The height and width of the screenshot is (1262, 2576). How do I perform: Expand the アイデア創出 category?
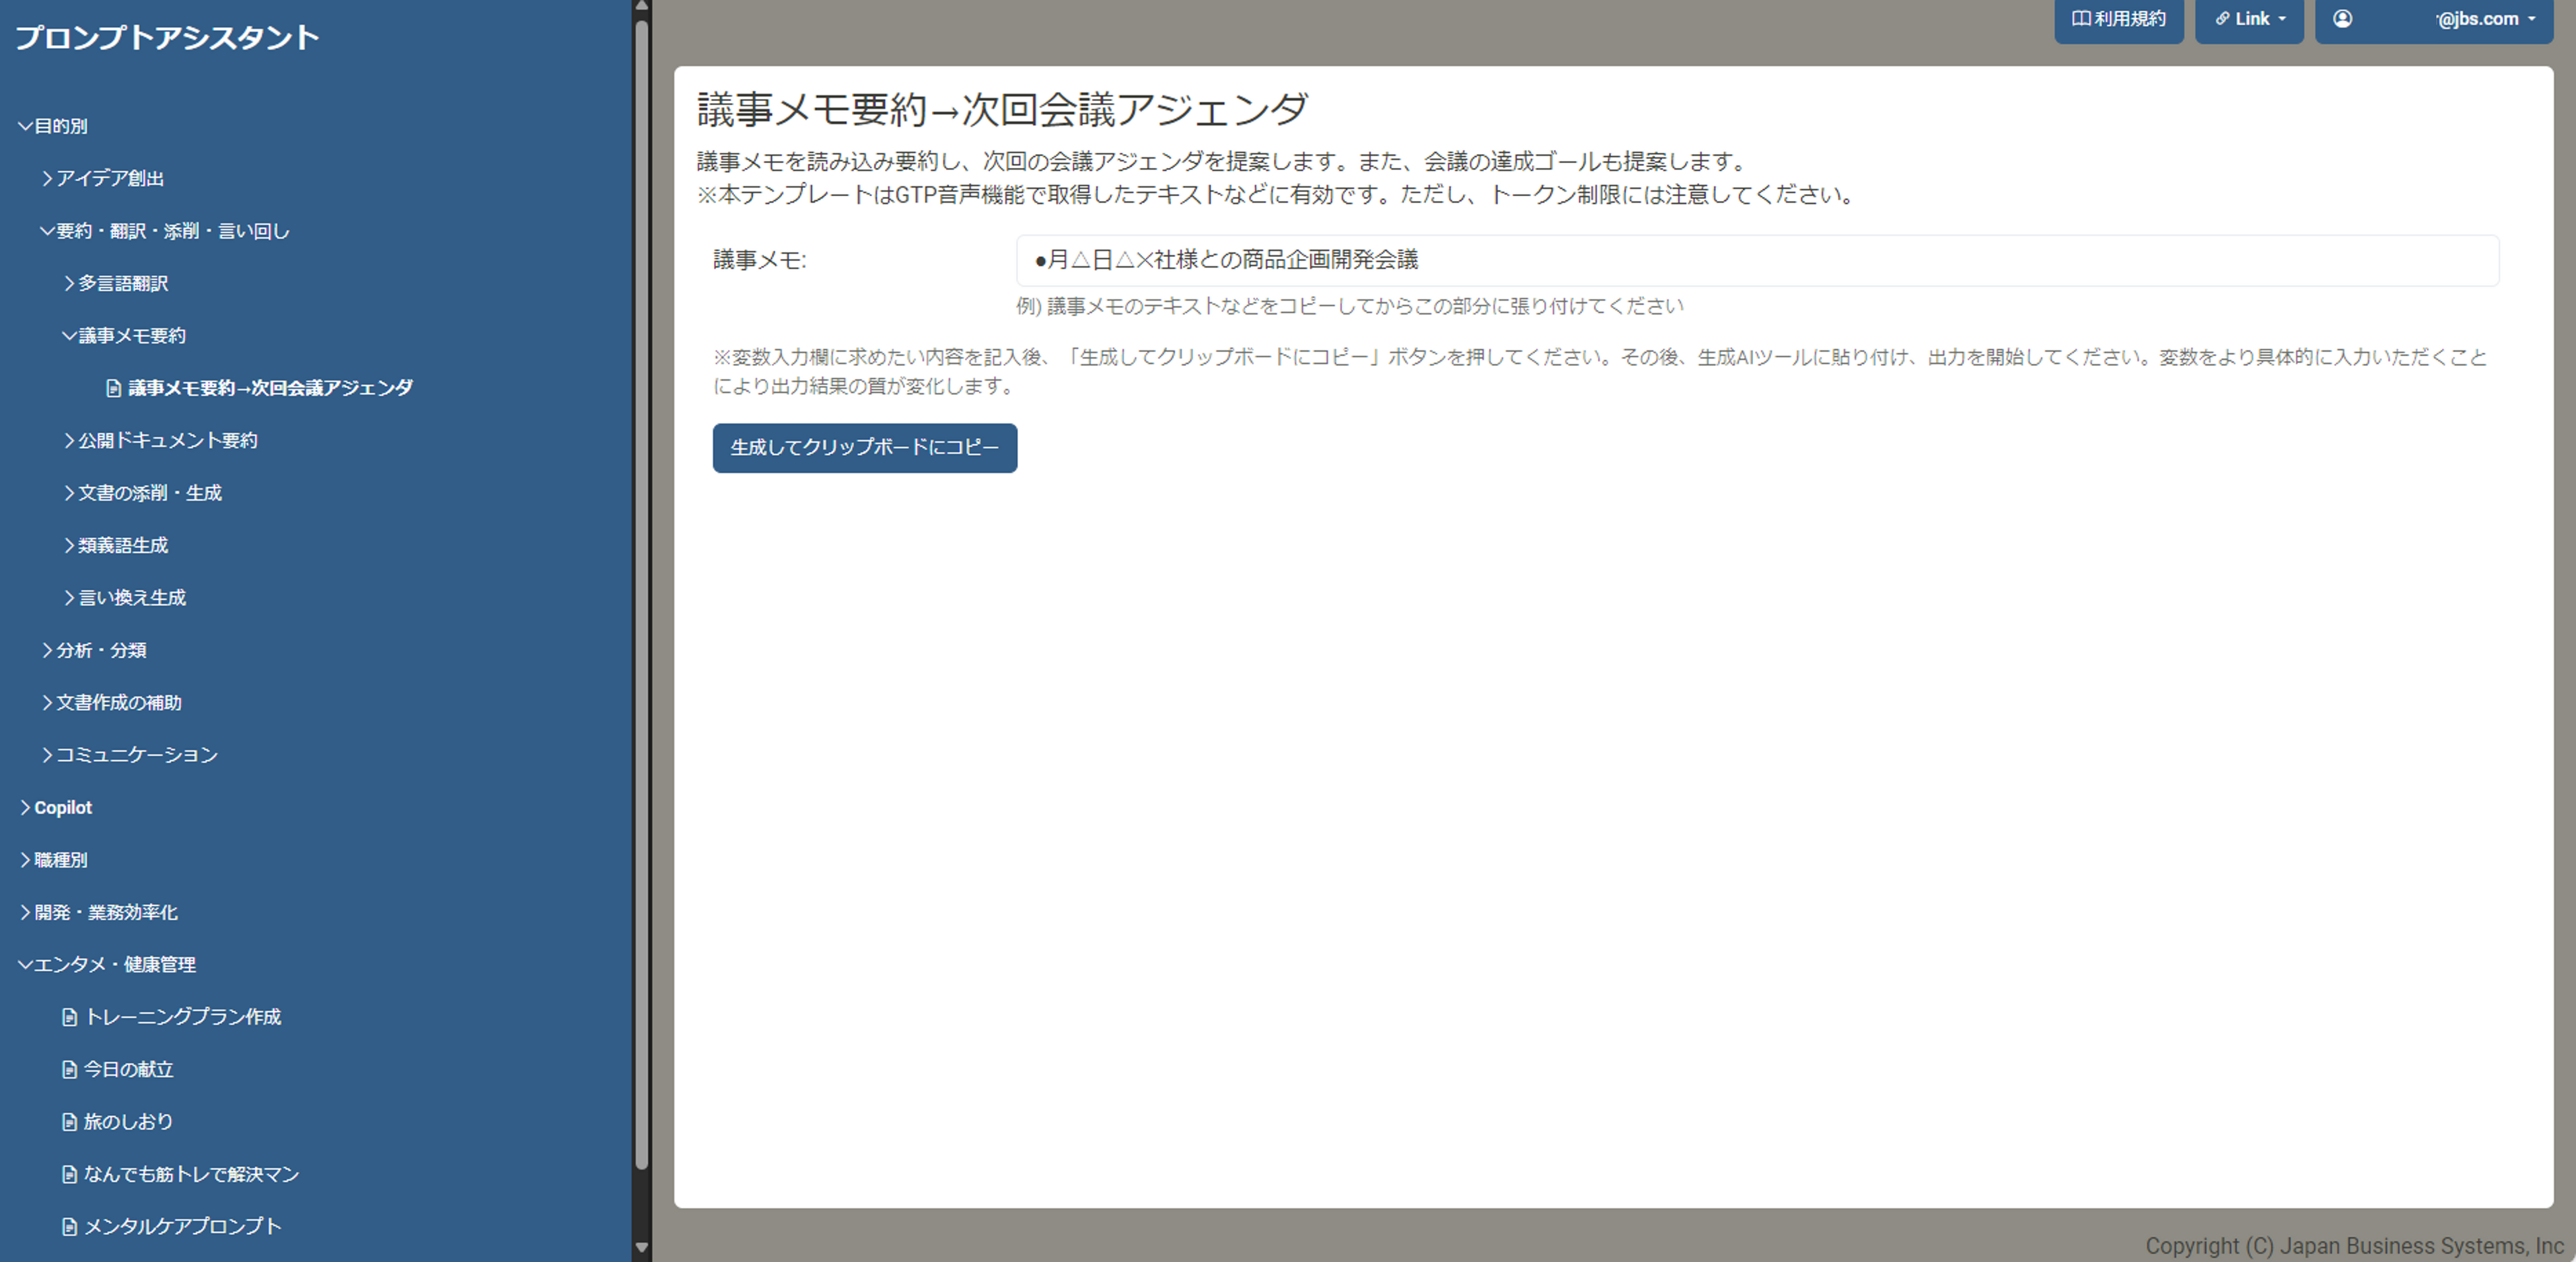pyautogui.click(x=47, y=178)
